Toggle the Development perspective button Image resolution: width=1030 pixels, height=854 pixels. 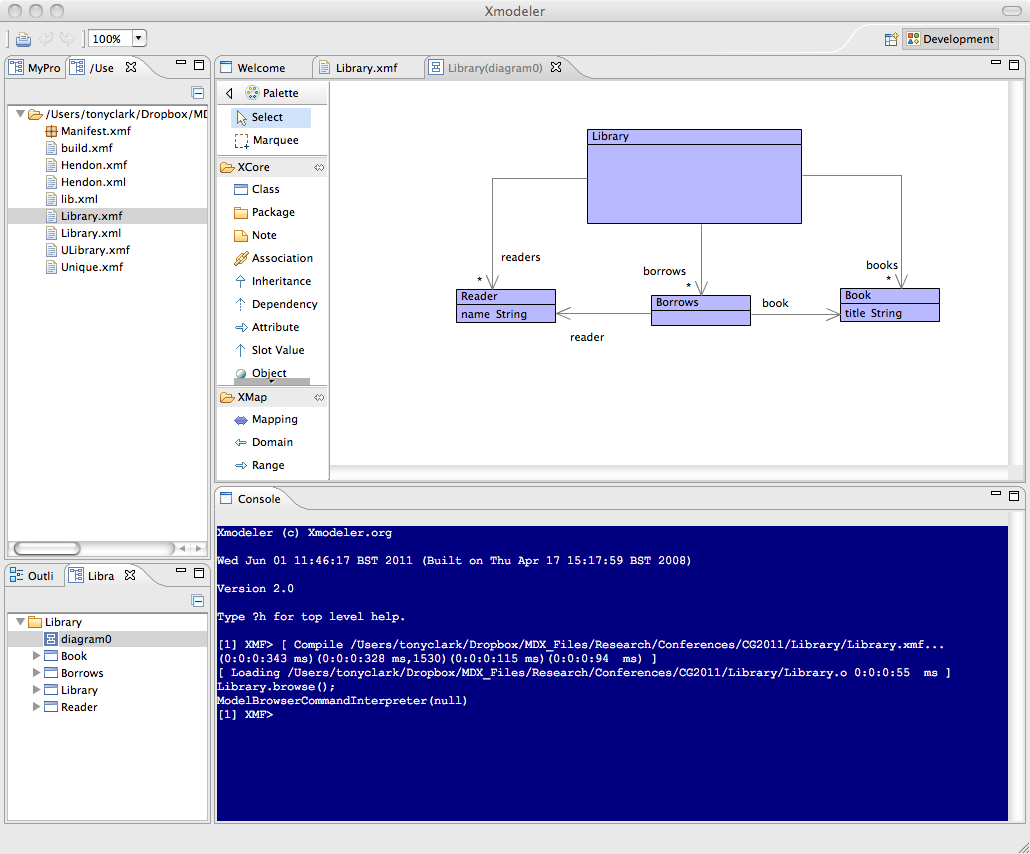[951, 39]
